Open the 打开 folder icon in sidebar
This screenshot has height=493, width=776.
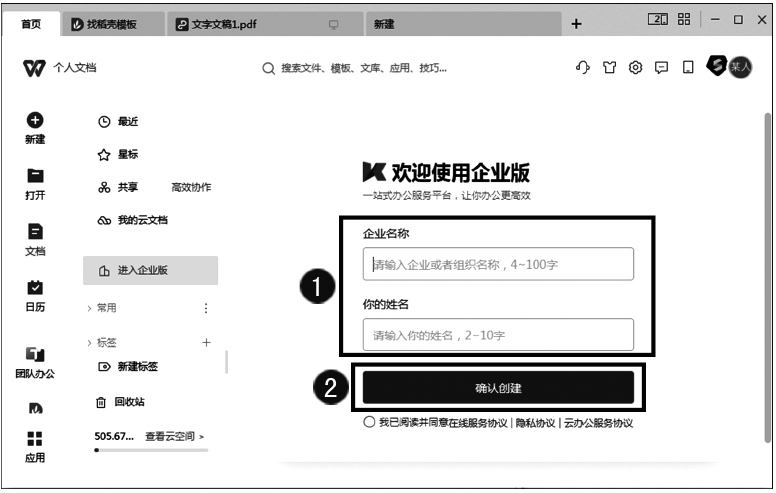pos(34,176)
